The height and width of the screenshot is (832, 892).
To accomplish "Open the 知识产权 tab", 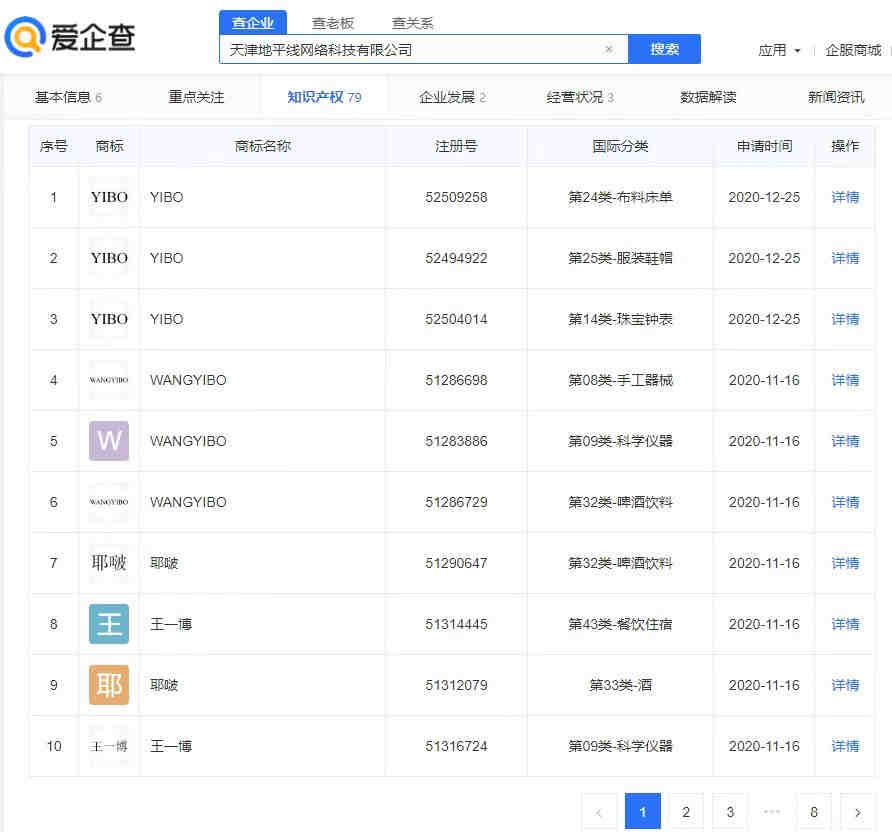I will click(324, 97).
